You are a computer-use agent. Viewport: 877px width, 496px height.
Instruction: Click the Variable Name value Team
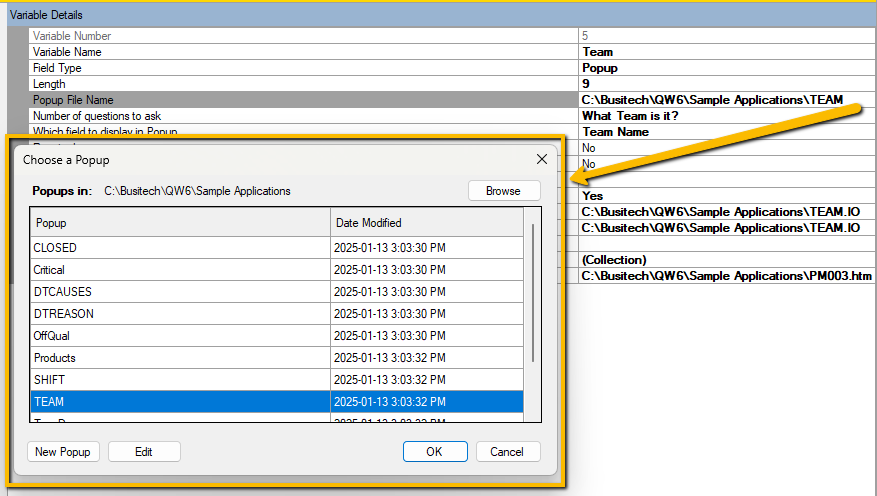tap(598, 52)
